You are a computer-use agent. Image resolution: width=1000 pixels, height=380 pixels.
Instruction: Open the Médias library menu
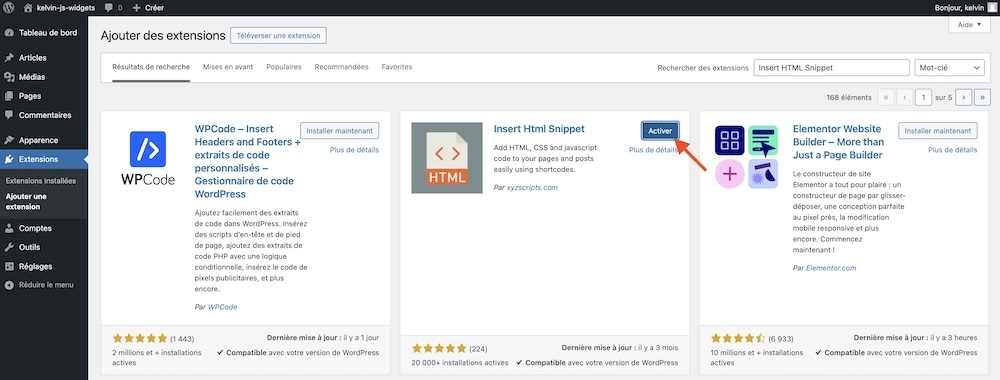(x=32, y=77)
